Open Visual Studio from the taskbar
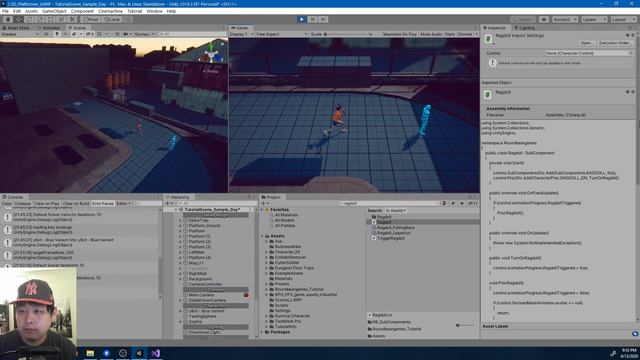The width and height of the screenshot is (640, 360). click(156, 353)
